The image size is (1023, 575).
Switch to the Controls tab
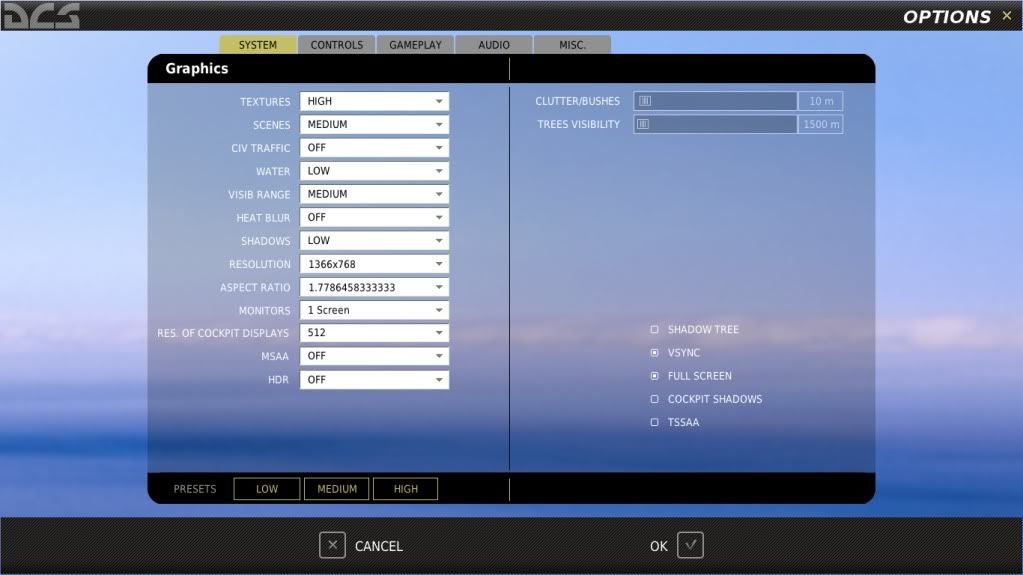tap(336, 45)
